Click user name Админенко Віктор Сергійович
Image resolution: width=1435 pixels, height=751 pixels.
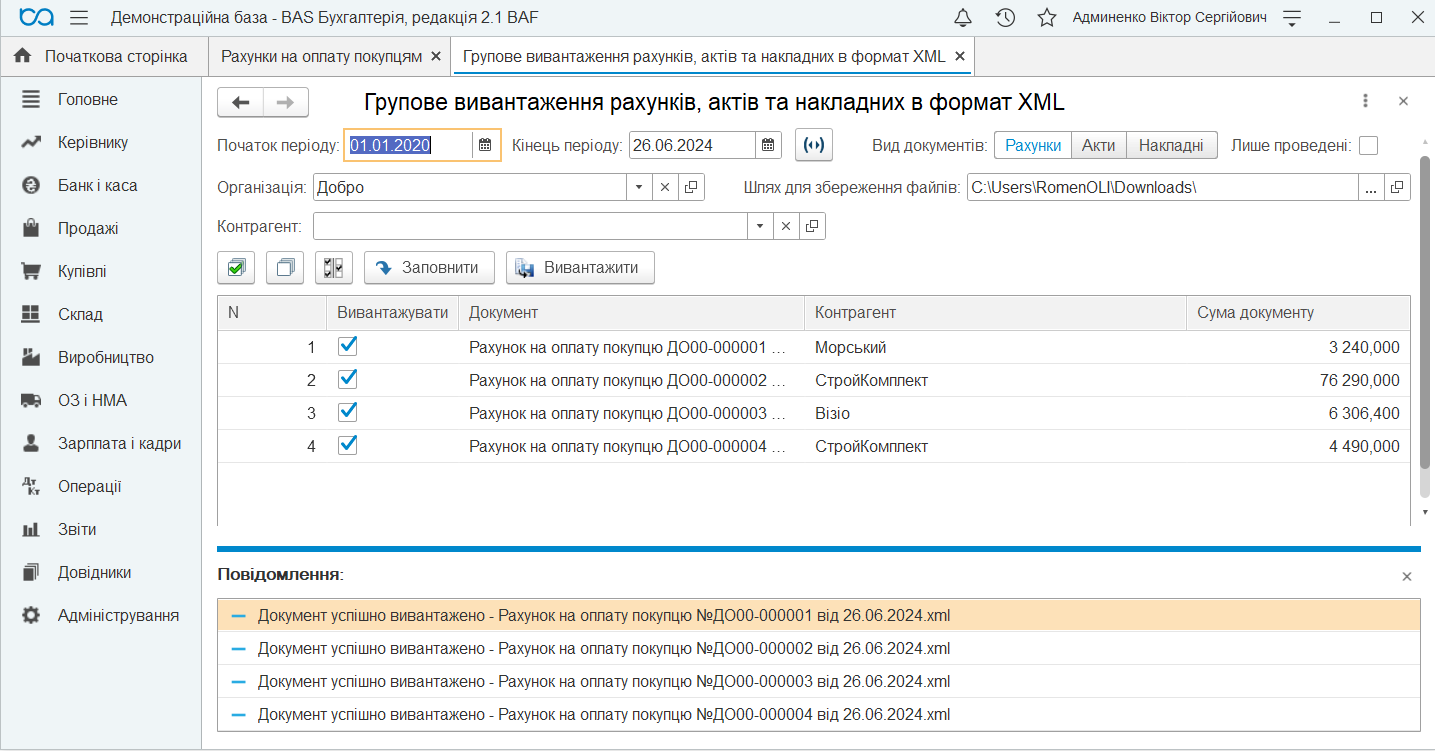(x=1169, y=18)
